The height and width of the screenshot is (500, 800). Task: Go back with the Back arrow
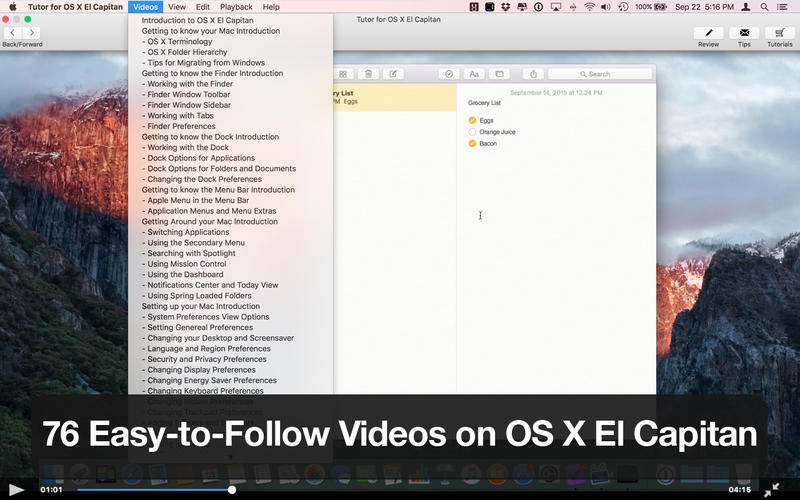coord(13,33)
